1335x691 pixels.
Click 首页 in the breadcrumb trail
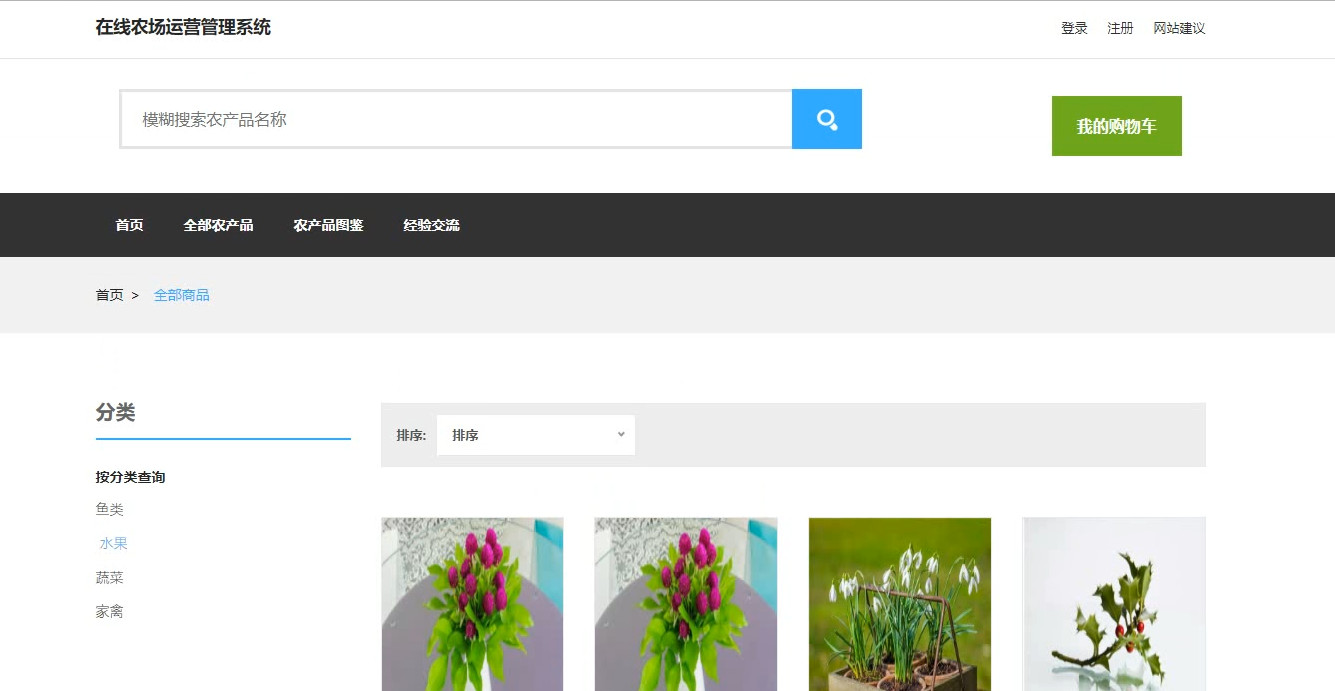point(110,295)
